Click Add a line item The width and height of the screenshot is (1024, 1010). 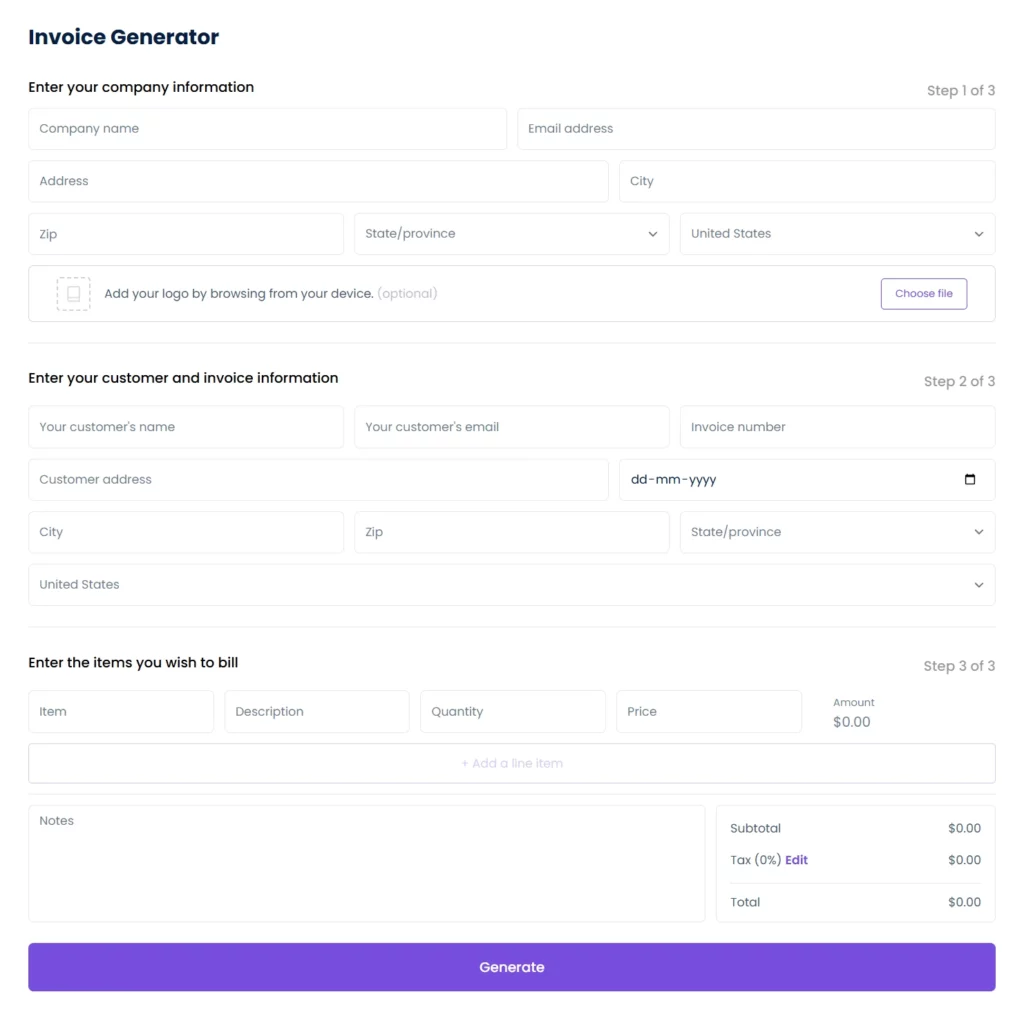pyautogui.click(x=512, y=762)
